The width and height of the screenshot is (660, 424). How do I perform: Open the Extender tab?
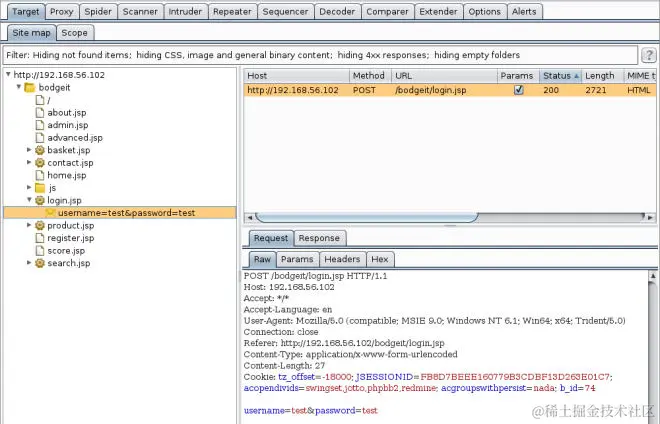(x=438, y=12)
